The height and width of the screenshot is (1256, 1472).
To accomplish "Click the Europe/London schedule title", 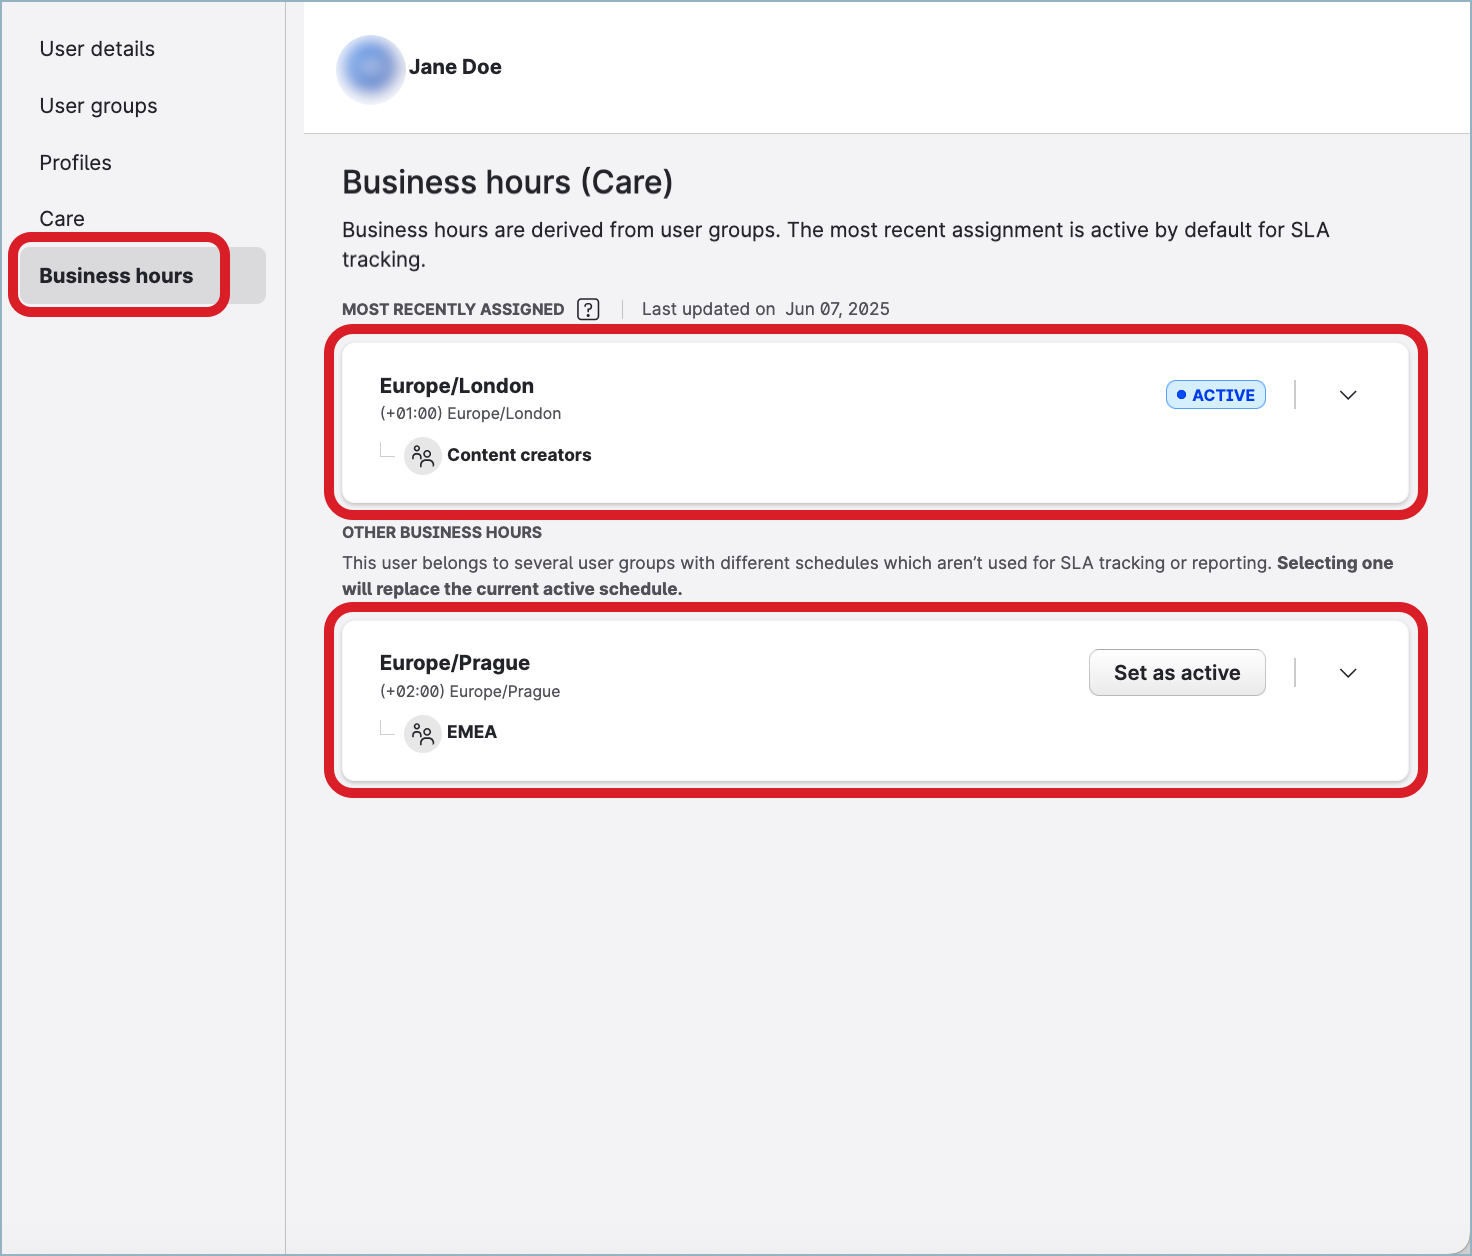I will 456,386.
